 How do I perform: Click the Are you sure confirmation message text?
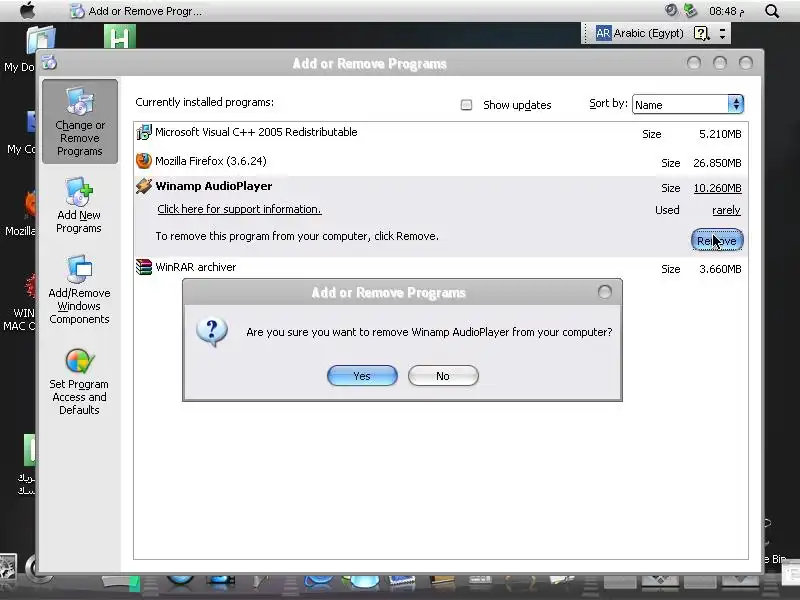tap(429, 332)
